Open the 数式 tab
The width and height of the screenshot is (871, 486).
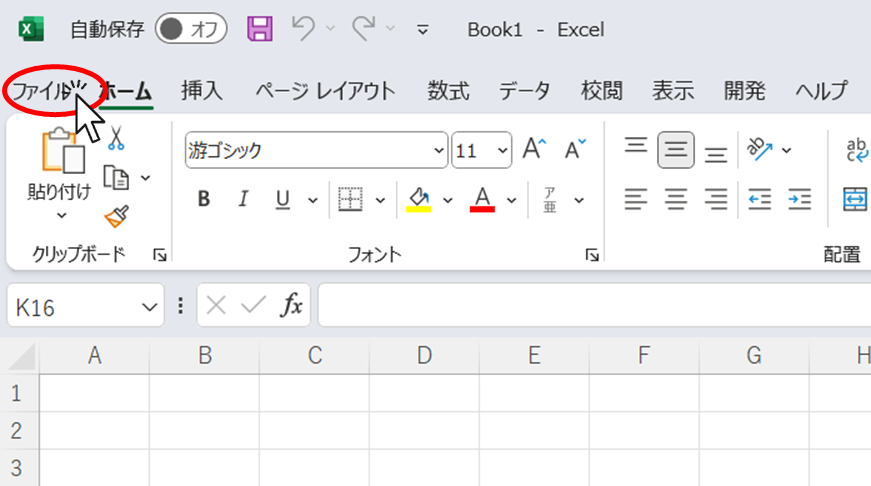pyautogui.click(x=448, y=91)
